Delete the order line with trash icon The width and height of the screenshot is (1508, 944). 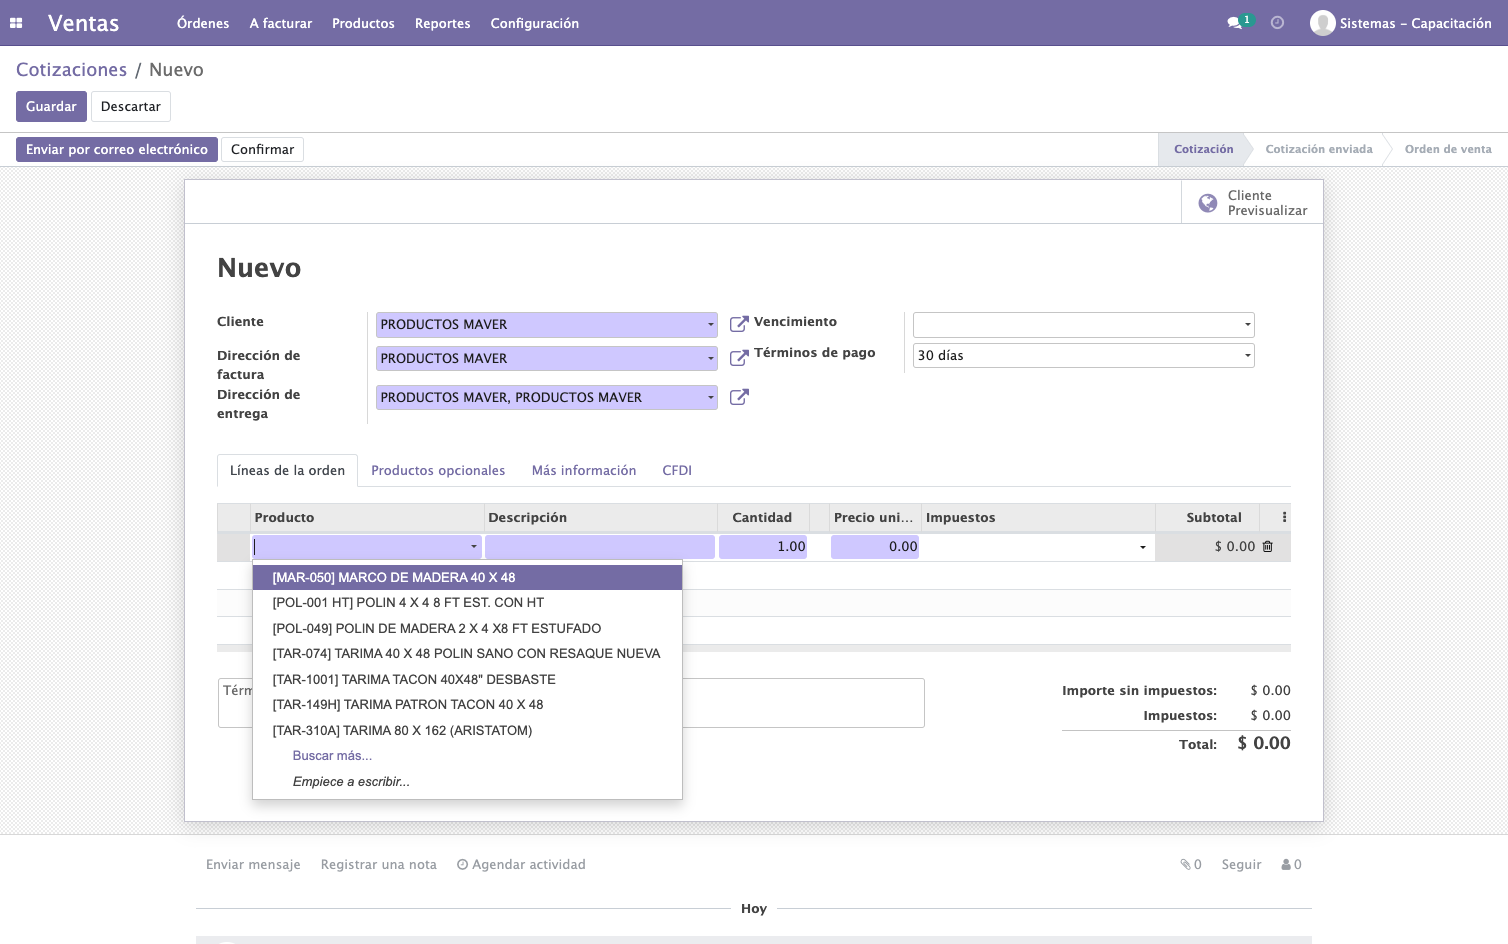[x=1268, y=547]
